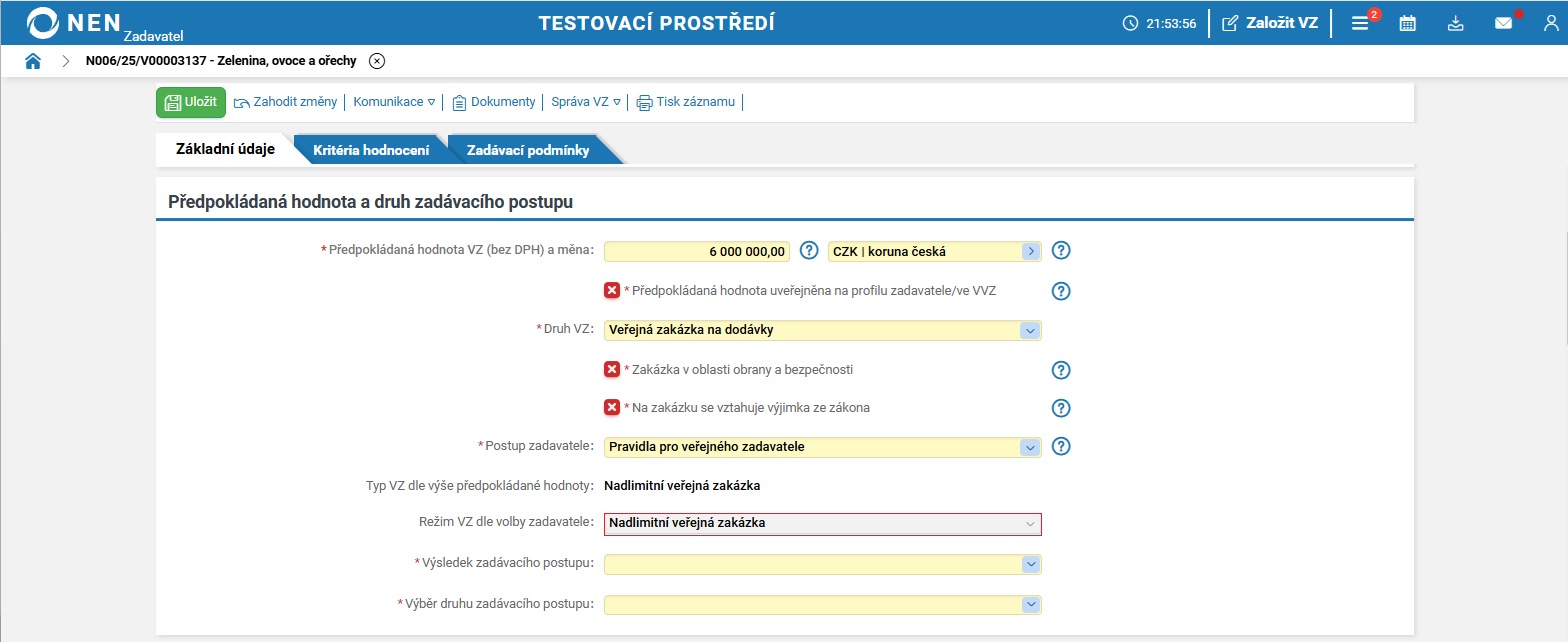1568x642 pixels.
Task: Click the download icon in header
Action: tap(1456, 23)
